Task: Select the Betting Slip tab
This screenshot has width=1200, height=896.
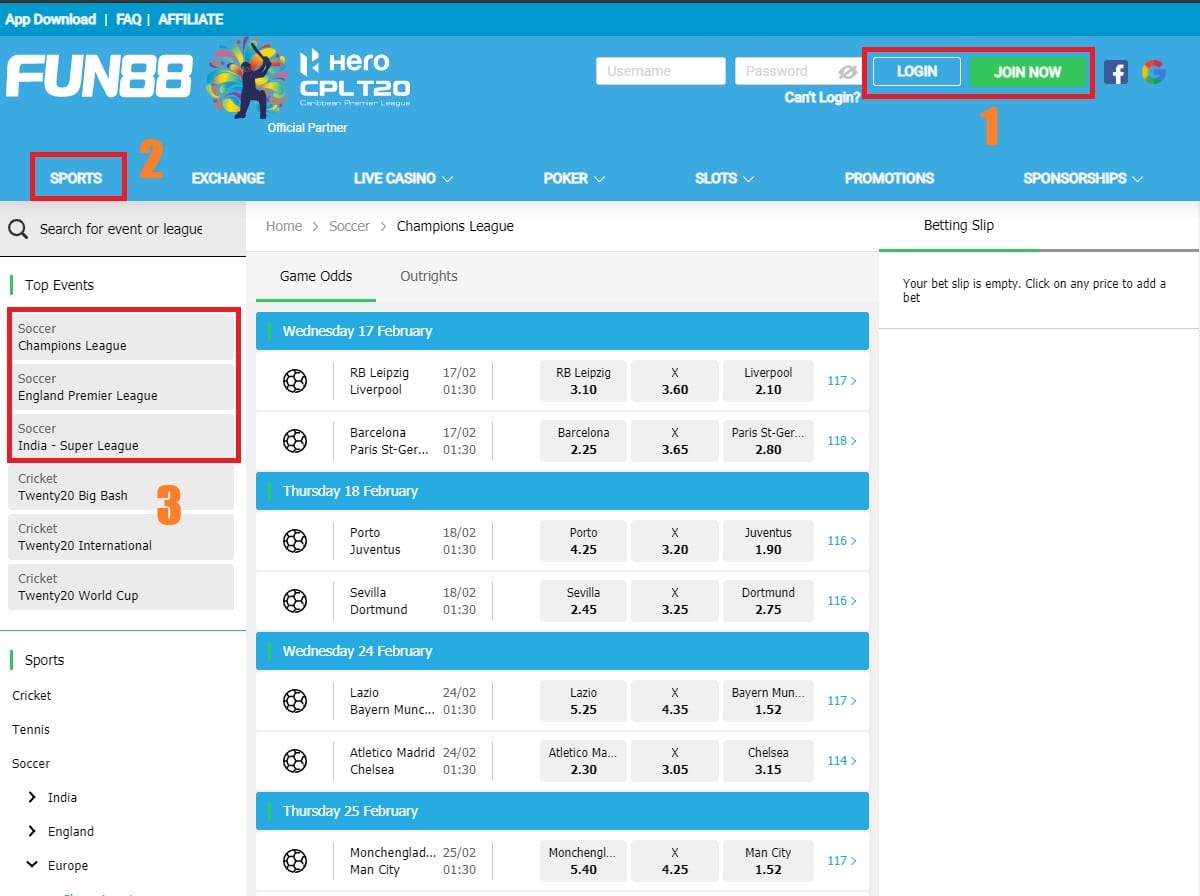Action: [959, 225]
